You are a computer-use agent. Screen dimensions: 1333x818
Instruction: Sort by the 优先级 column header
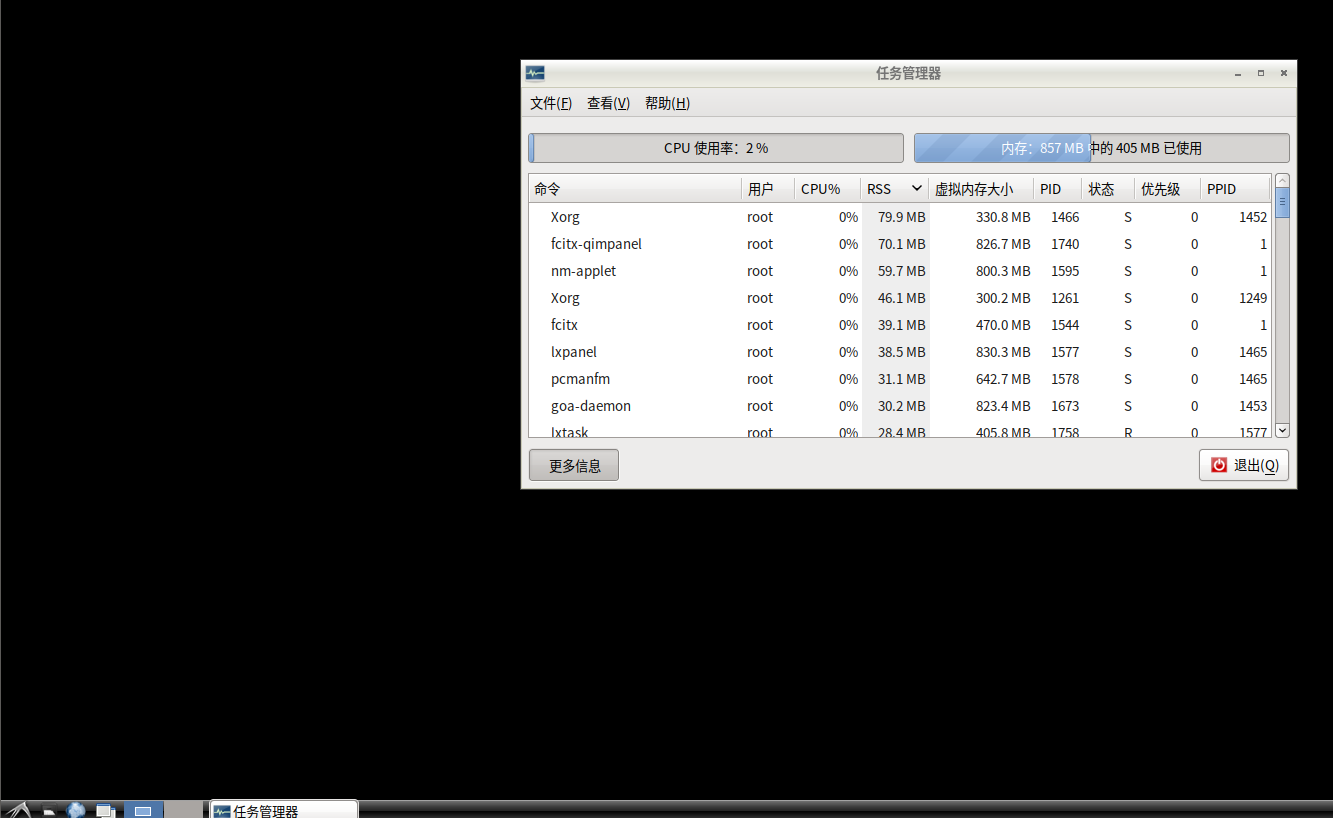pyautogui.click(x=1167, y=189)
